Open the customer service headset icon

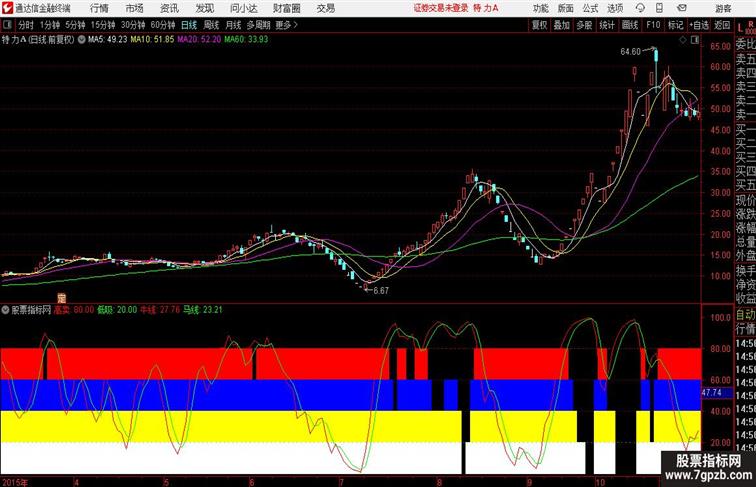tap(640, 8)
